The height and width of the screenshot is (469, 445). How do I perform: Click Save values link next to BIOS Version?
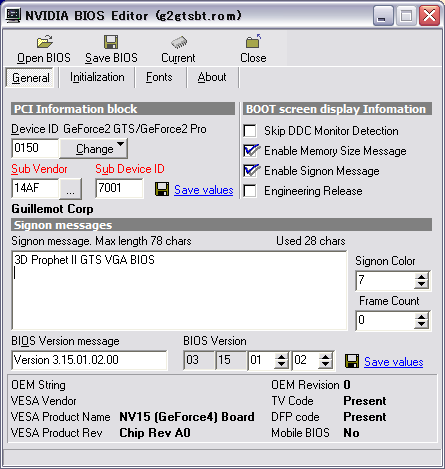tap(394, 362)
